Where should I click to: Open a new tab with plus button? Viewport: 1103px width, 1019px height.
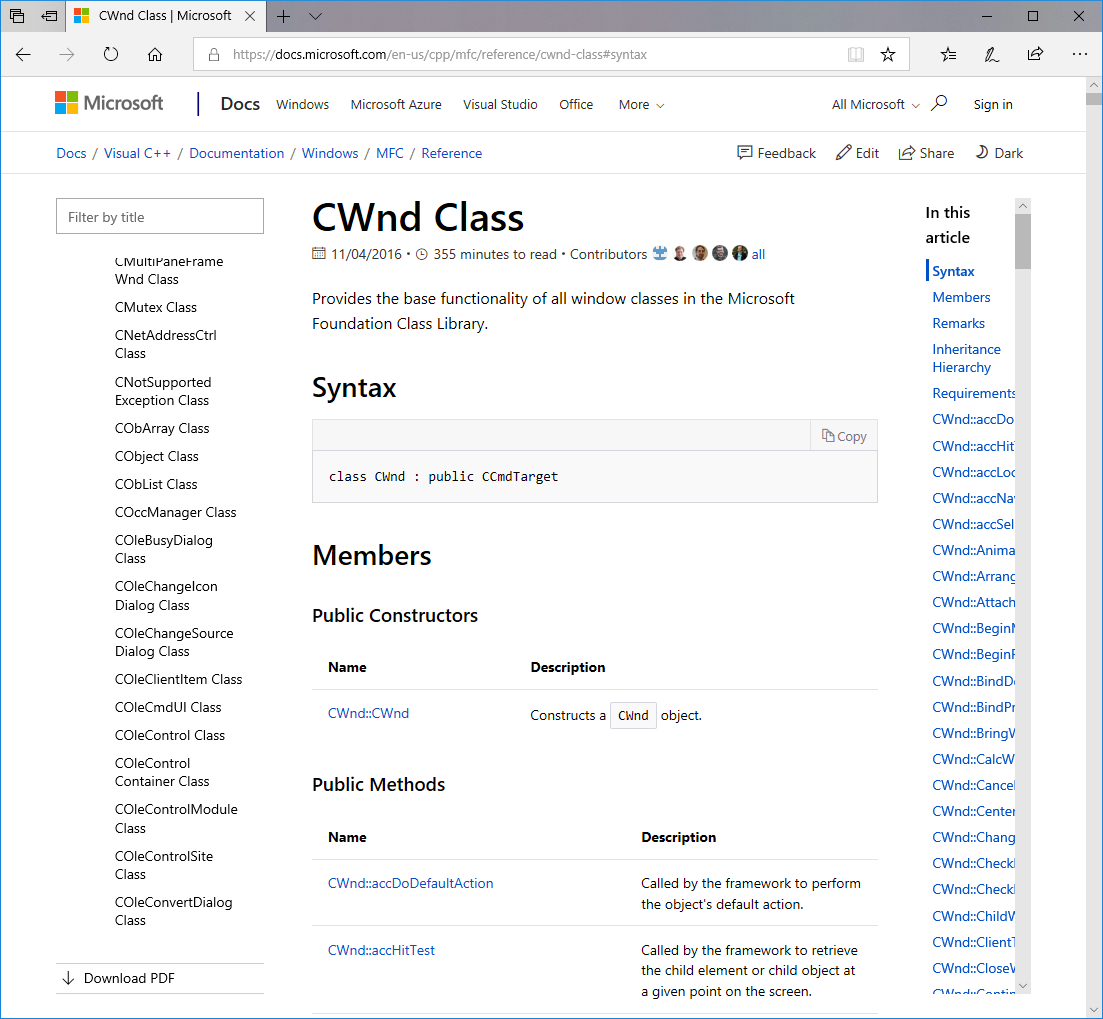283,16
